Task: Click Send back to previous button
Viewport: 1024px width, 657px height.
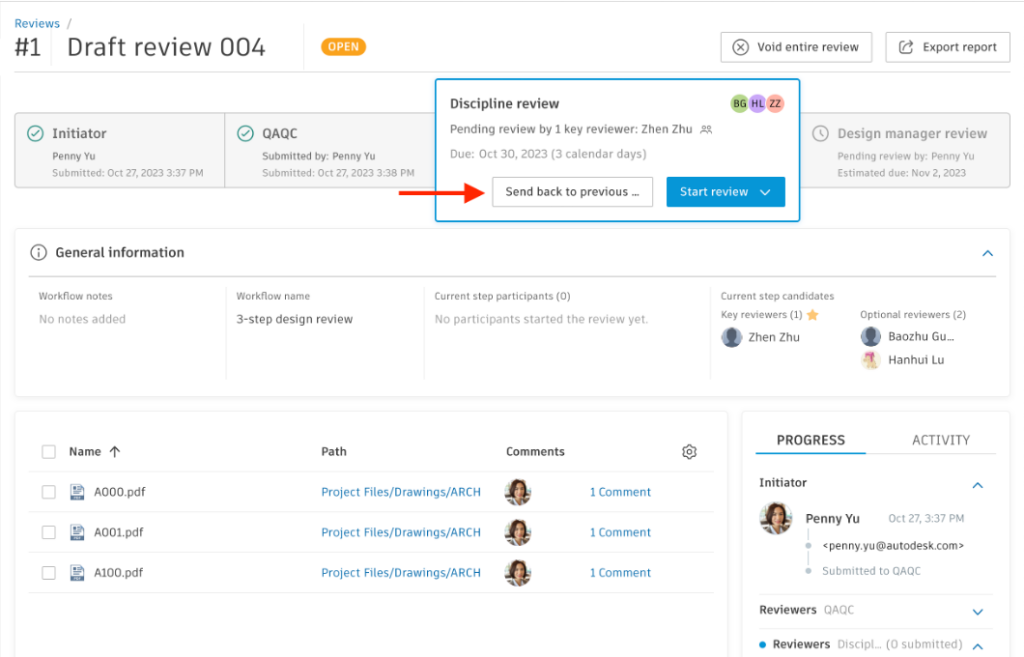Action: click(572, 192)
